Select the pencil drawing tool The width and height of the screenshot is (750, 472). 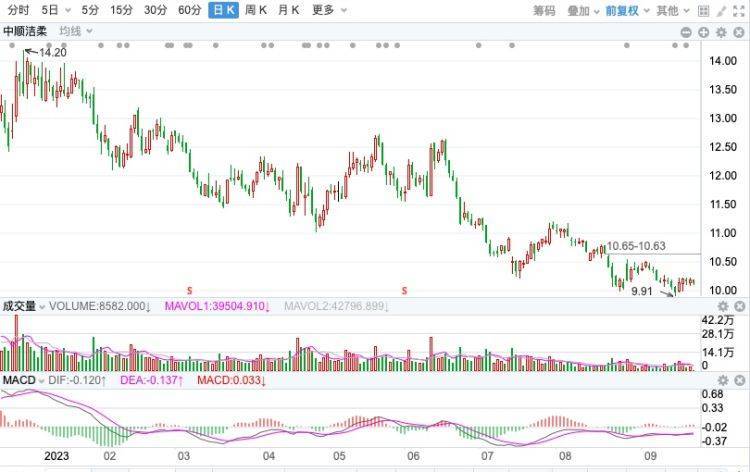[720, 11]
